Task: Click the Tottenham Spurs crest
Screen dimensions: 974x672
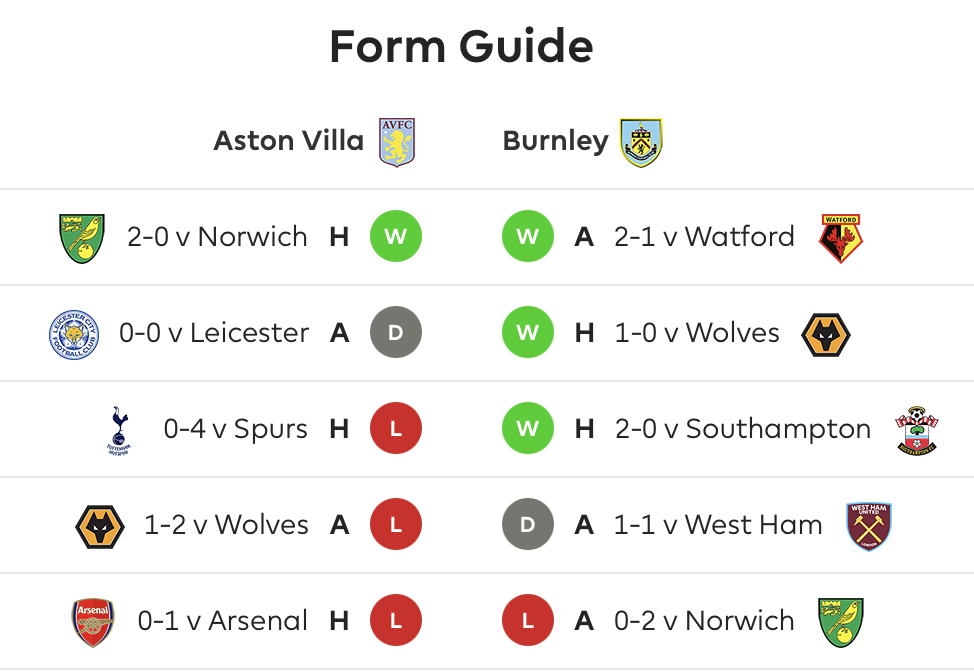Action: point(119,430)
